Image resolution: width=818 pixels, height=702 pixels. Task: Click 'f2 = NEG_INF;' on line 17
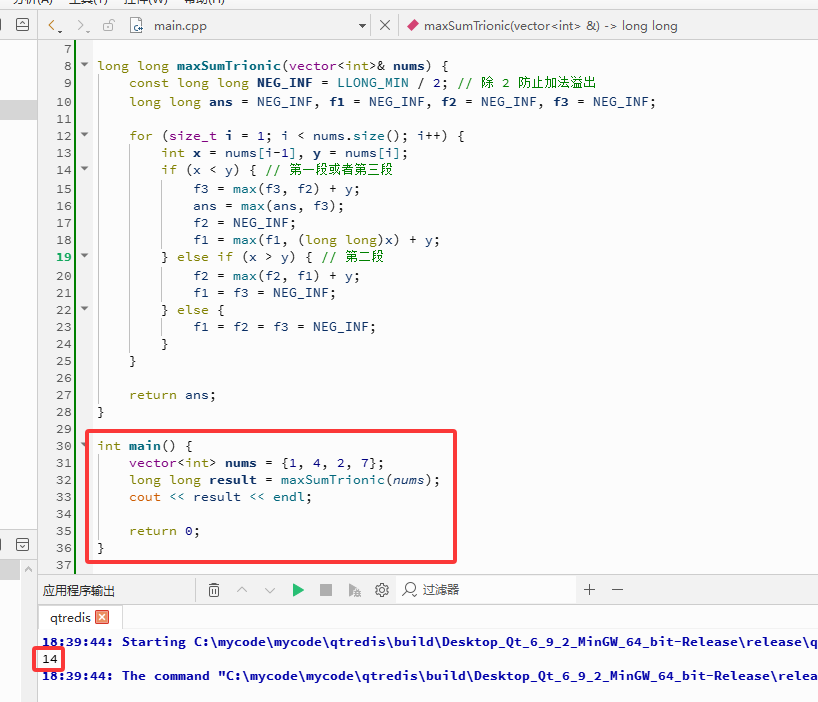244,223
